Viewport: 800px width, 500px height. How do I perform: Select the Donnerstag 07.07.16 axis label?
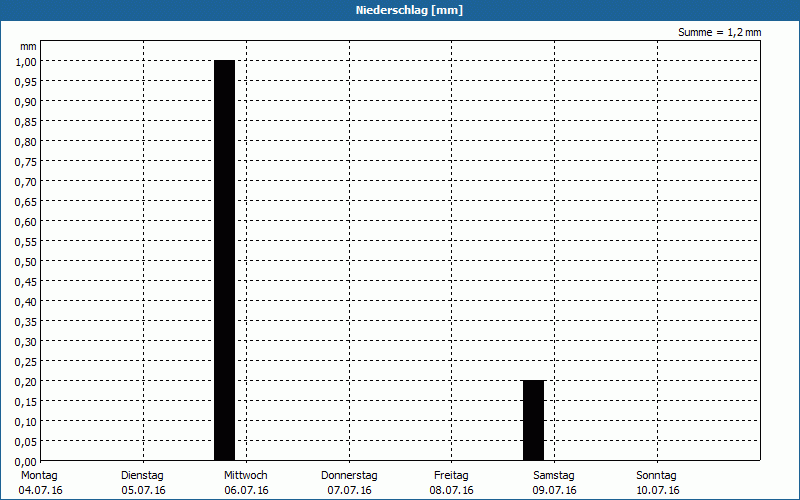click(349, 483)
